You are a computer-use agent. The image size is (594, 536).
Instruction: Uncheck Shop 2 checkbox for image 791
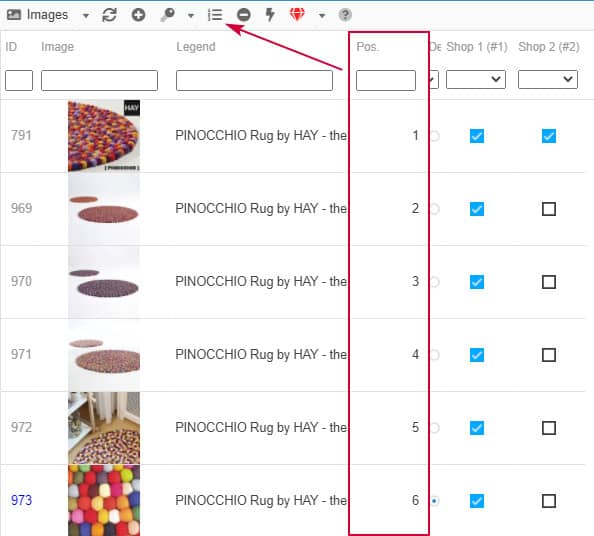549,136
